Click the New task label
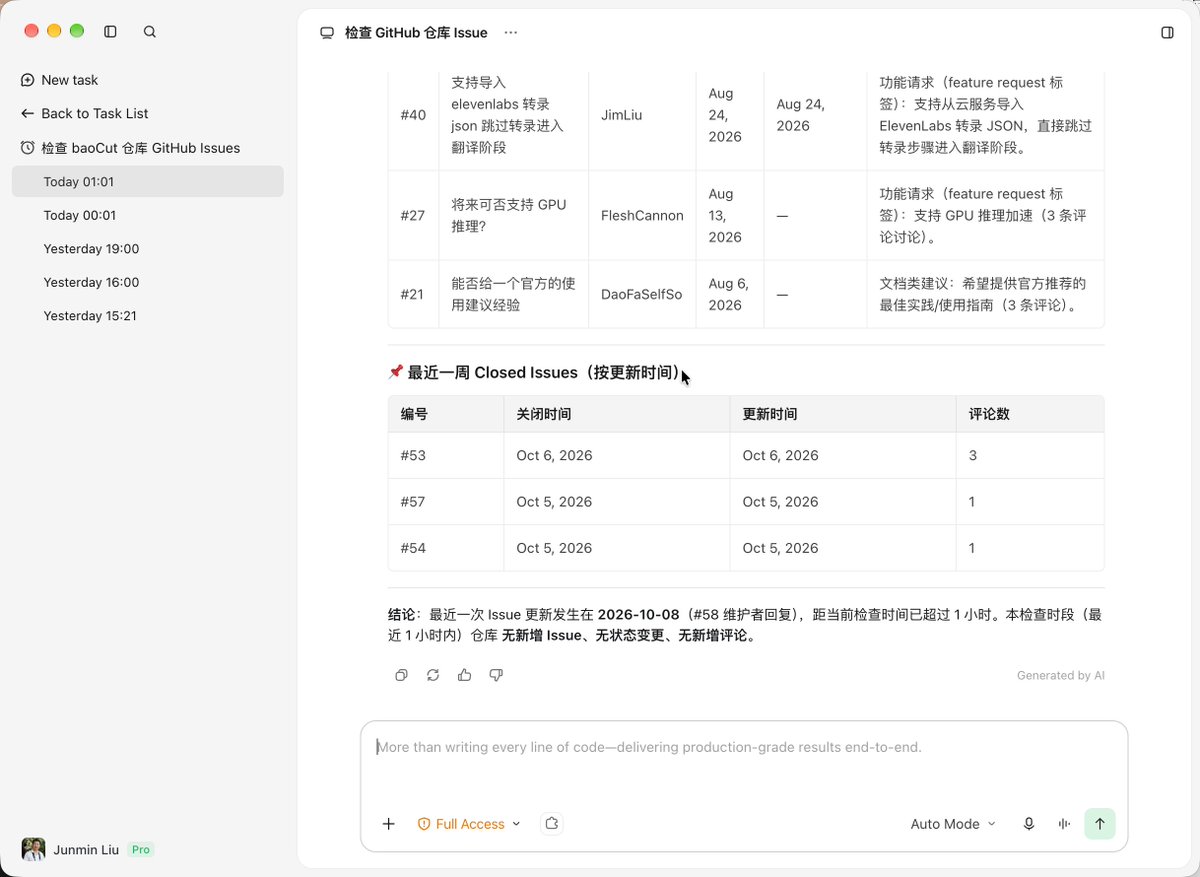 (70, 80)
